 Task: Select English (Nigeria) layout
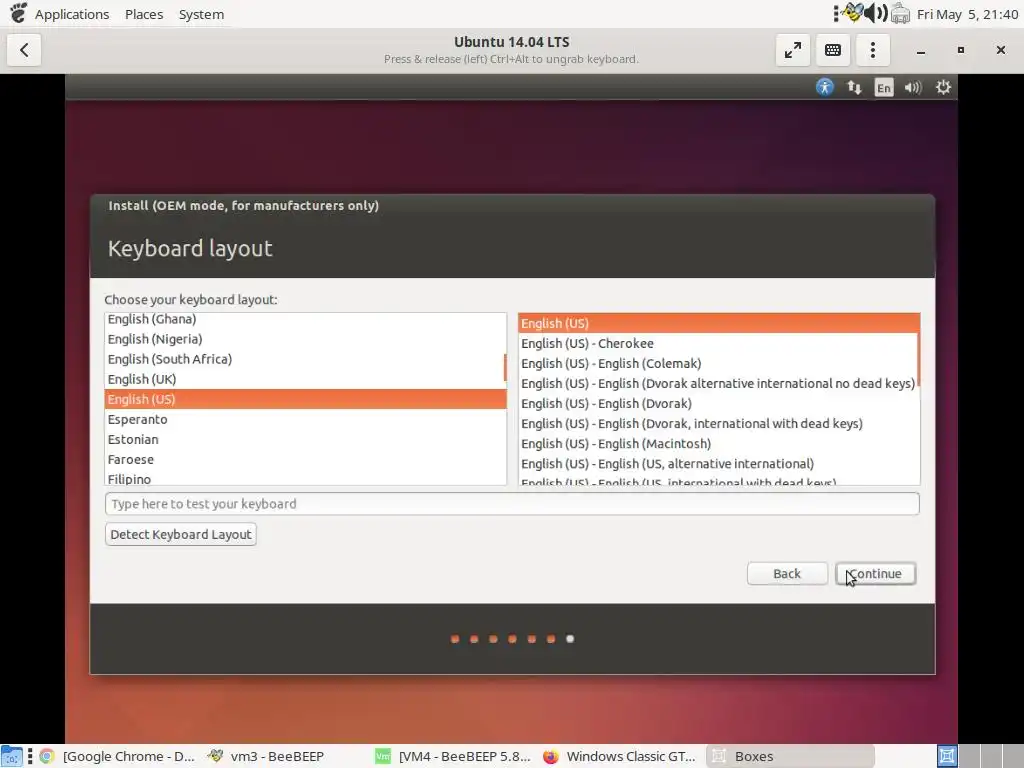tap(305, 339)
